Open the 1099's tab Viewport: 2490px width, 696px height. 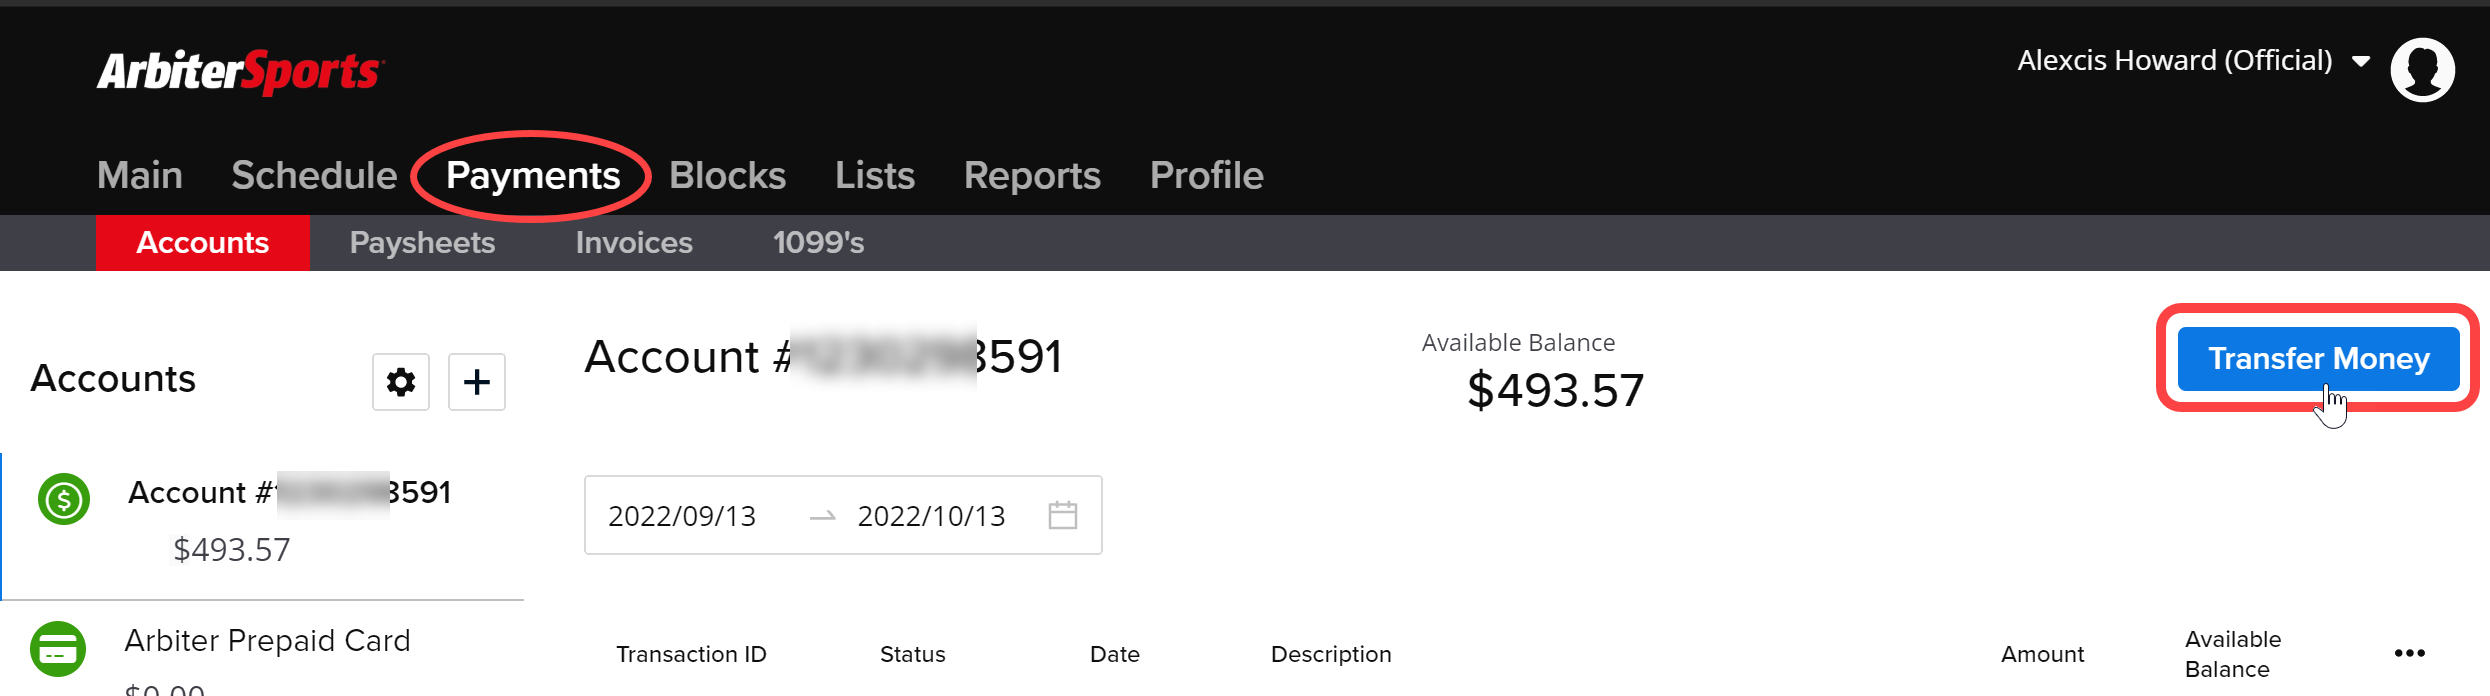(818, 242)
